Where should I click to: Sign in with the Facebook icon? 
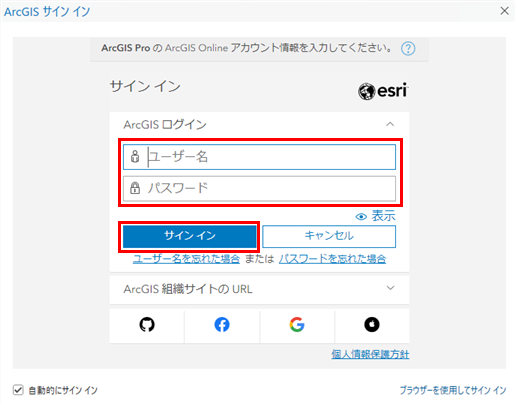pyautogui.click(x=222, y=325)
